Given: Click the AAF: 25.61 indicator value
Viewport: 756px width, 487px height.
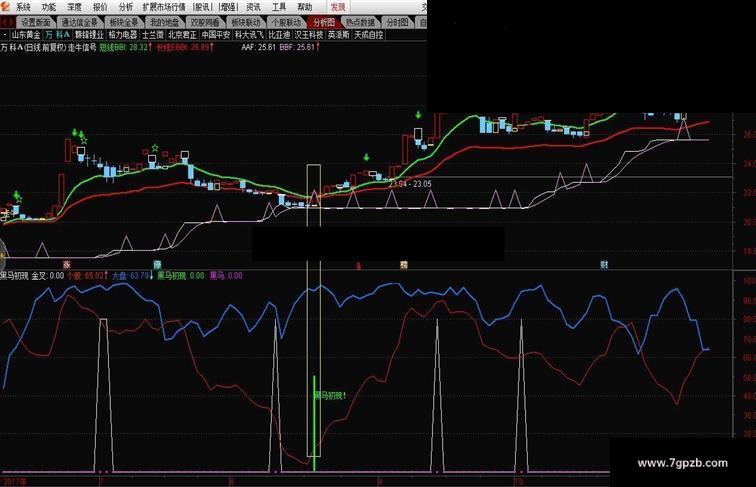Looking at the screenshot, I should pos(258,47).
